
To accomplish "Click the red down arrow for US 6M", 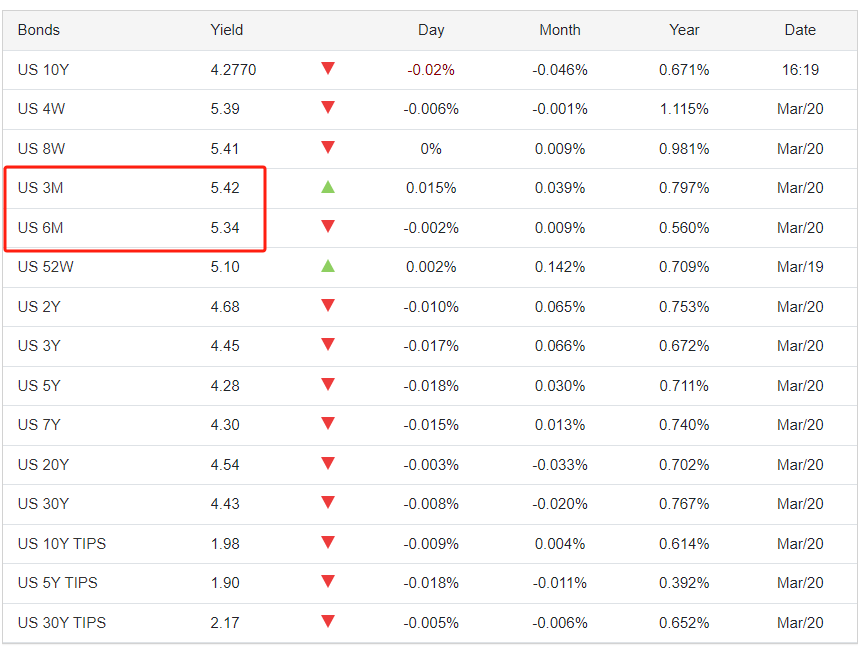I will point(328,227).
